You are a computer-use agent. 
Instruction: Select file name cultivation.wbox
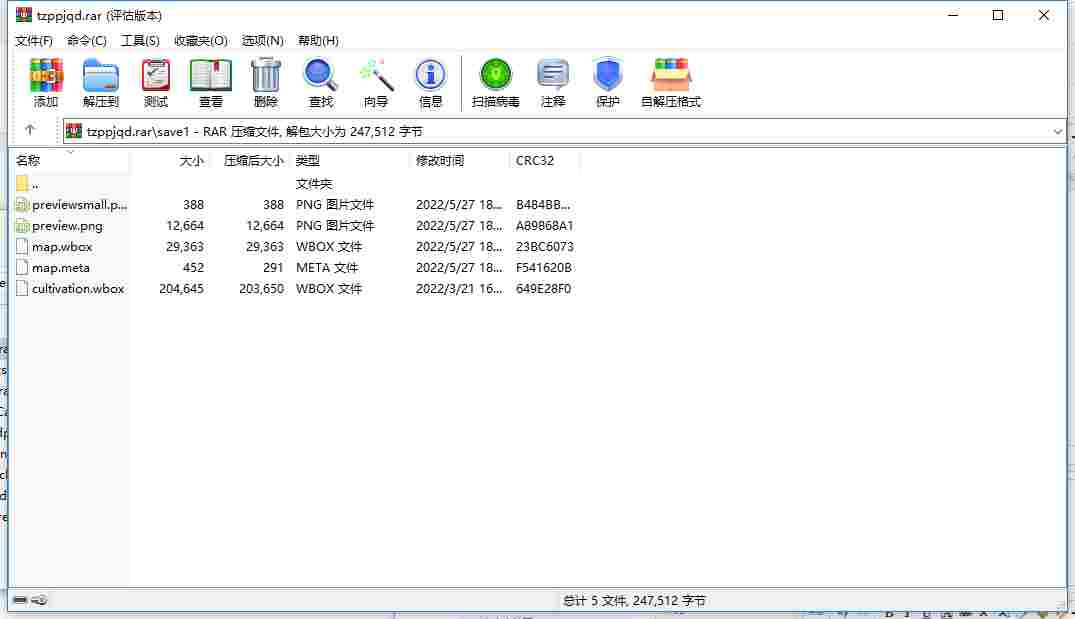tap(78, 289)
